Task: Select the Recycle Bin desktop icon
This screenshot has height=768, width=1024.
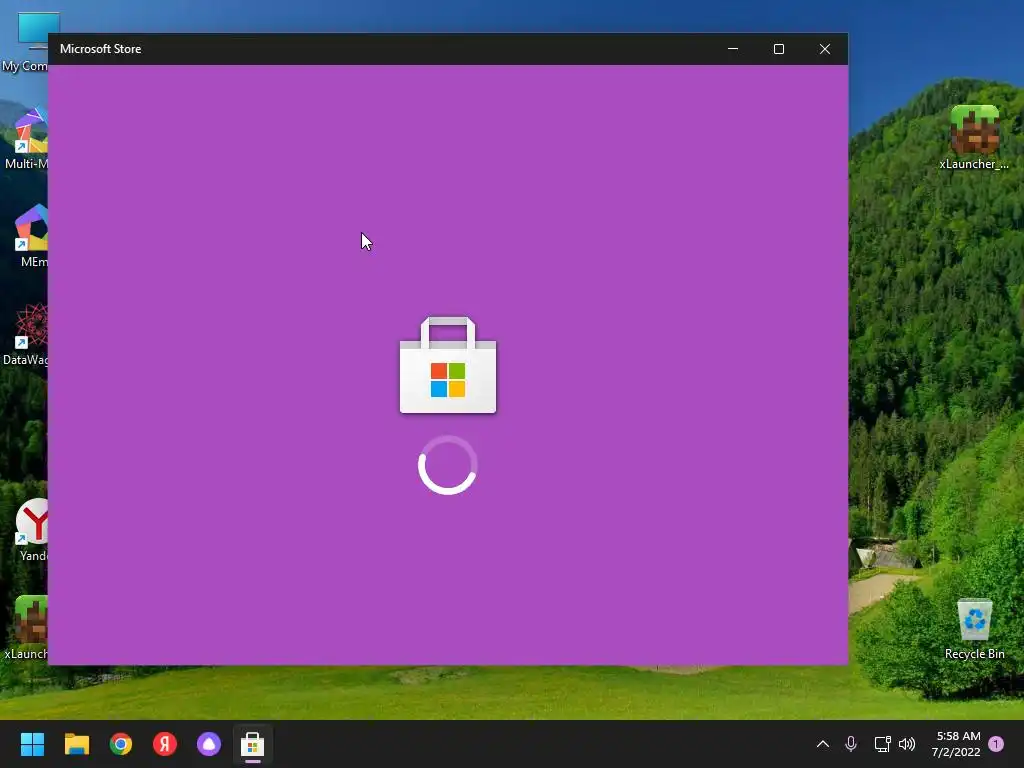Action: point(974,628)
